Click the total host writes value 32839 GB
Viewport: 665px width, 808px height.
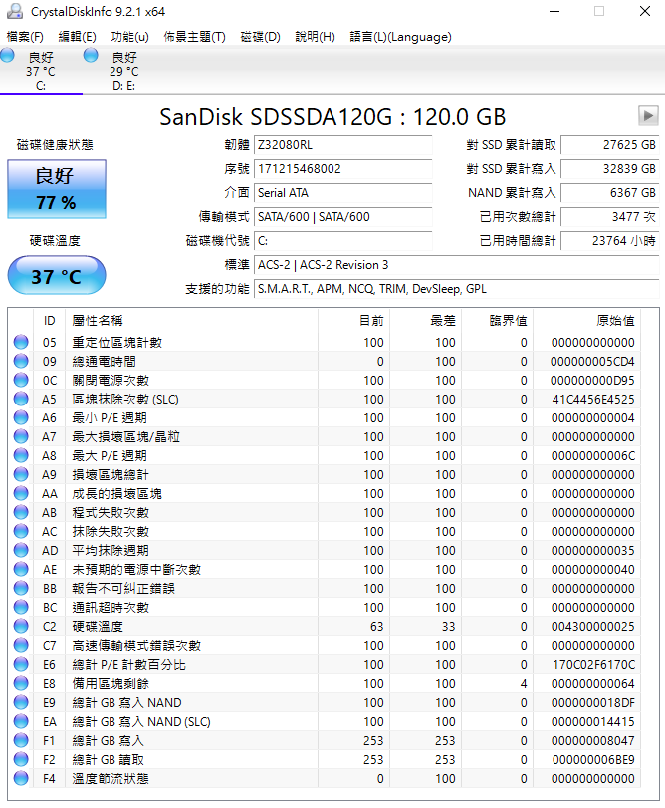coord(610,169)
